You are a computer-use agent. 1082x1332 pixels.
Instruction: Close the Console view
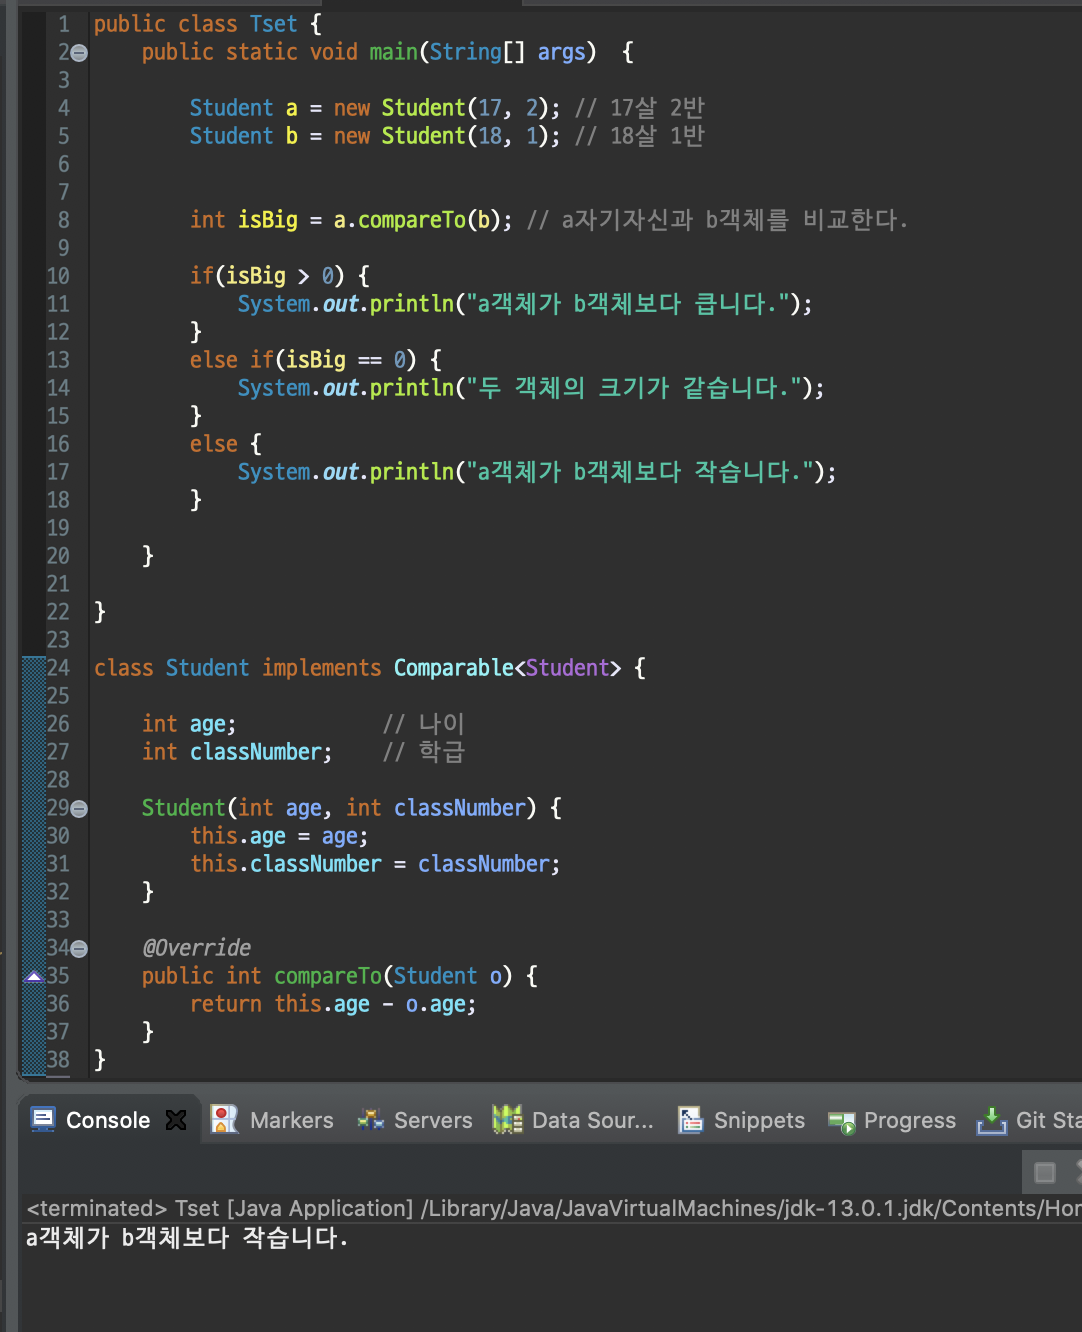(x=176, y=1120)
